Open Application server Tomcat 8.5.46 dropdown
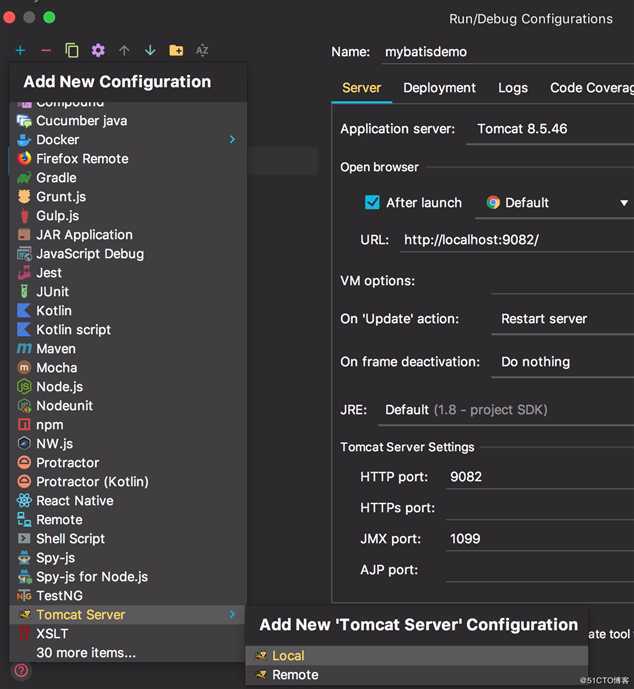Screen dimensions: 634x689 [550, 129]
